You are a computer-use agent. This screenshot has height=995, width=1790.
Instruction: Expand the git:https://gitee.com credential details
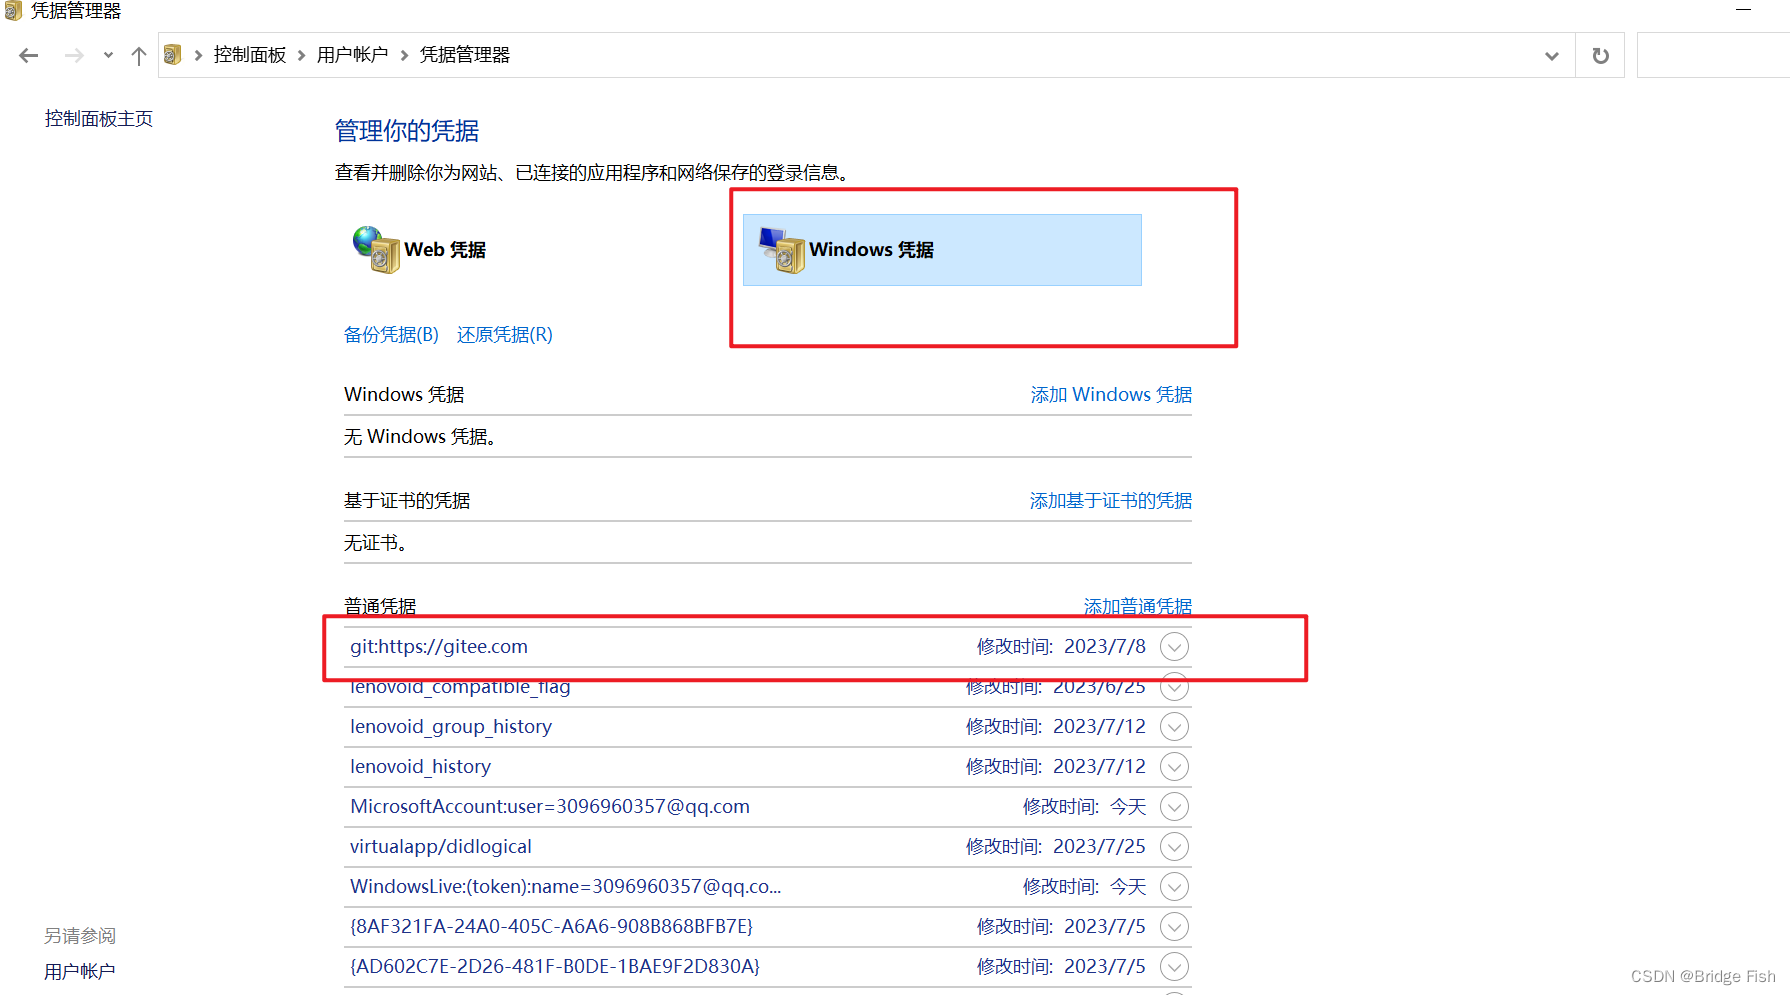[x=1174, y=646]
